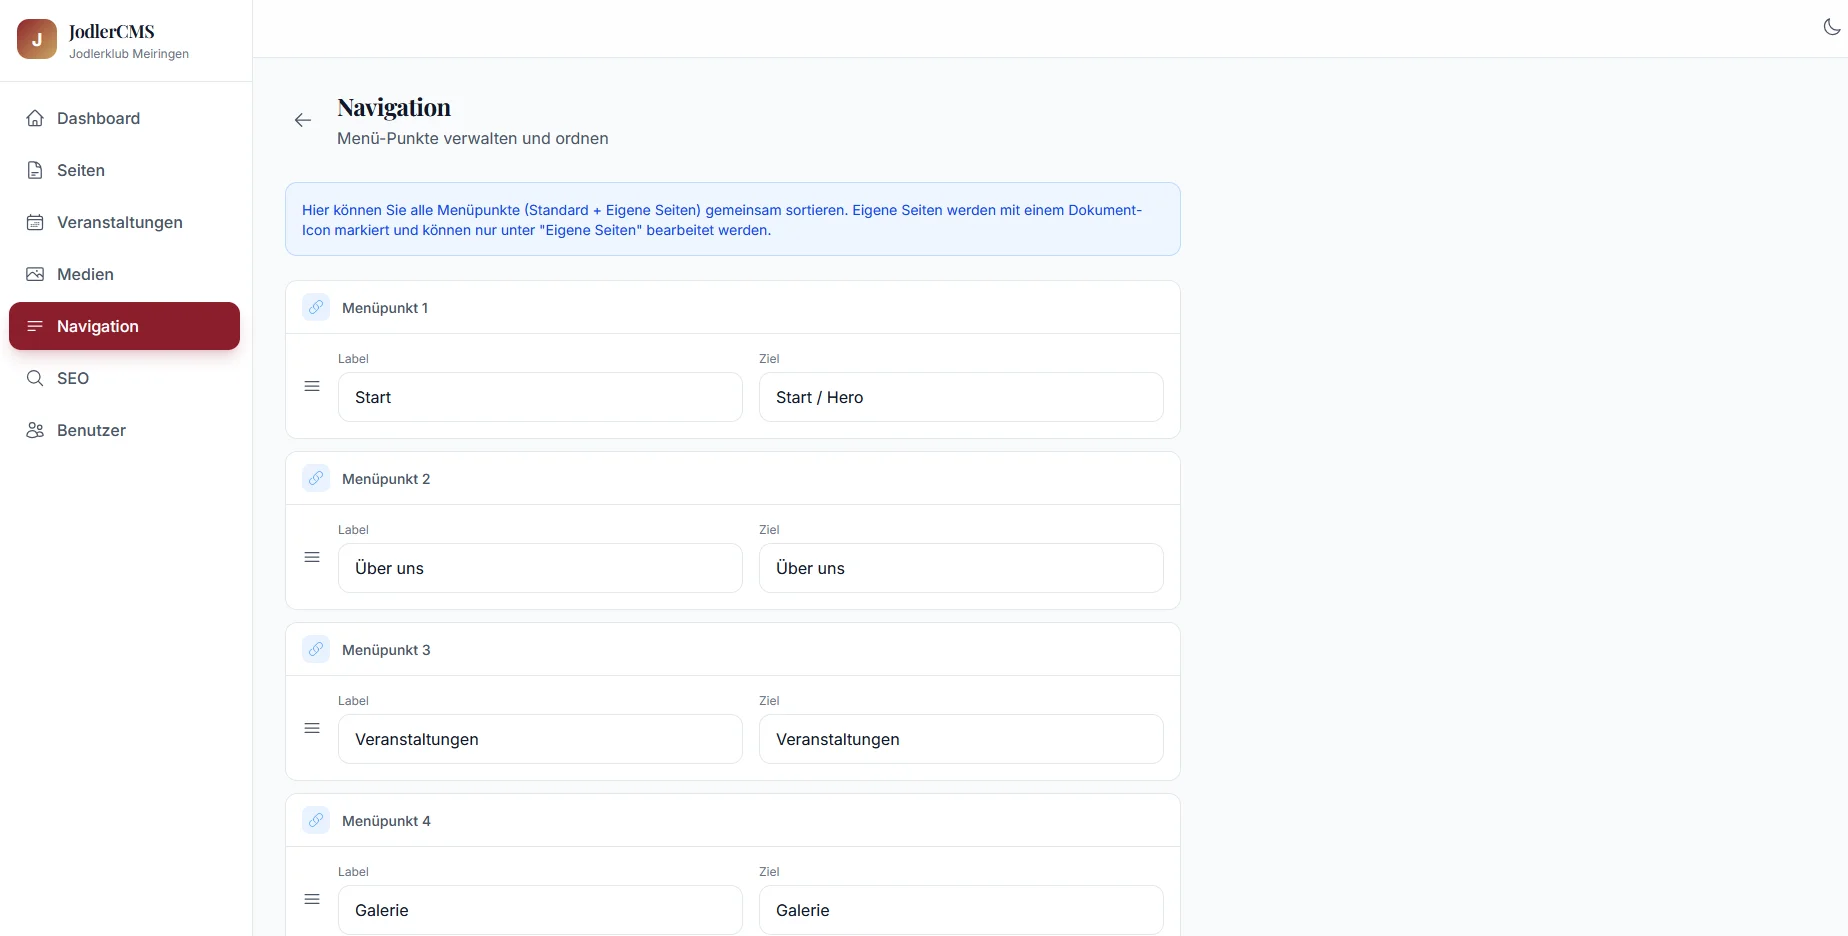Click the JodlerCMS logo icon
The height and width of the screenshot is (936, 1848).
(x=37, y=39)
